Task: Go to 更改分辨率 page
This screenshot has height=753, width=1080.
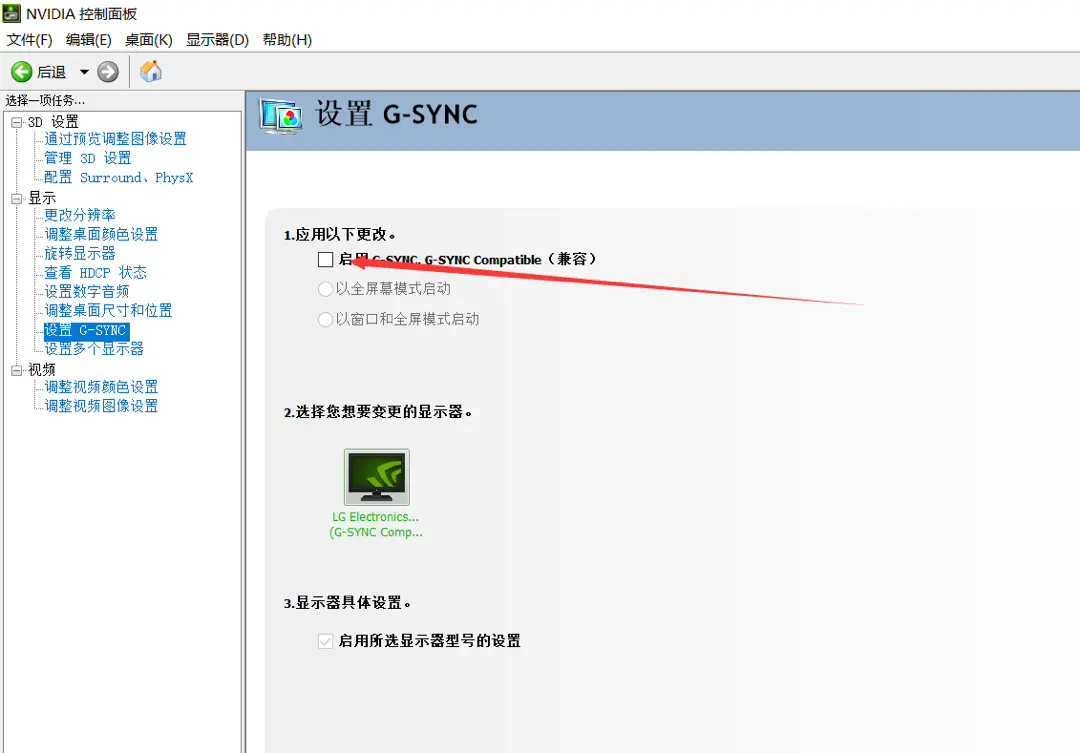Action: [80, 215]
